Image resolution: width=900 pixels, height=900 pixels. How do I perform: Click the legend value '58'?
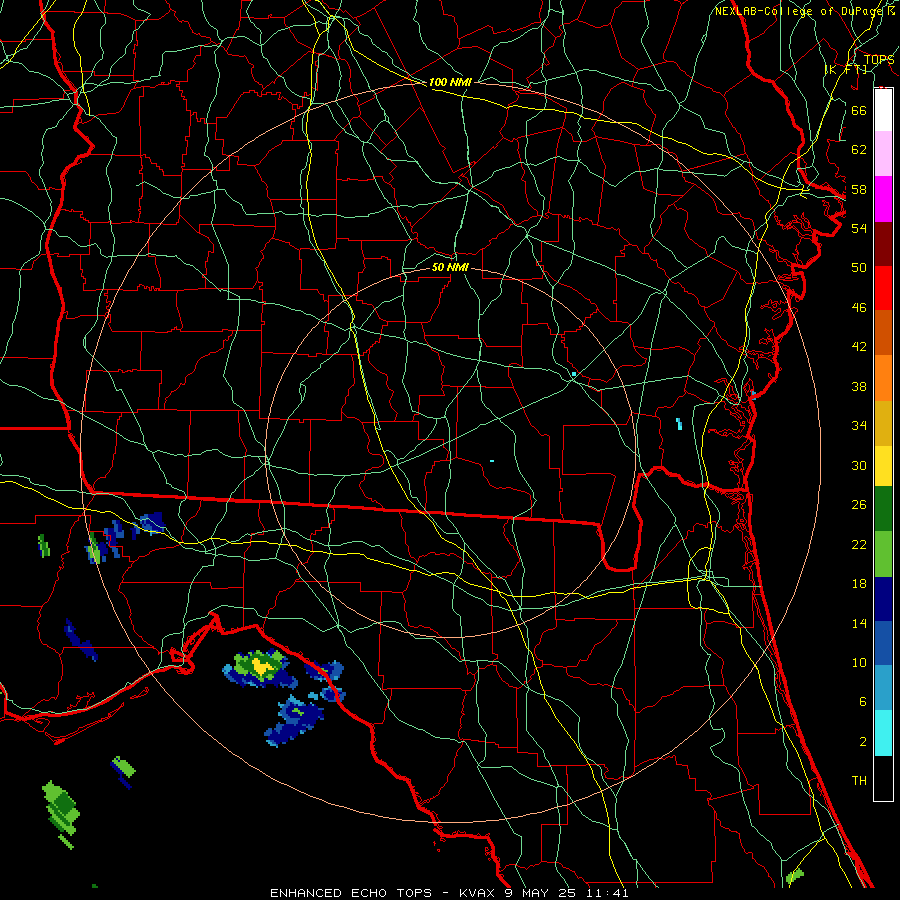(859, 189)
